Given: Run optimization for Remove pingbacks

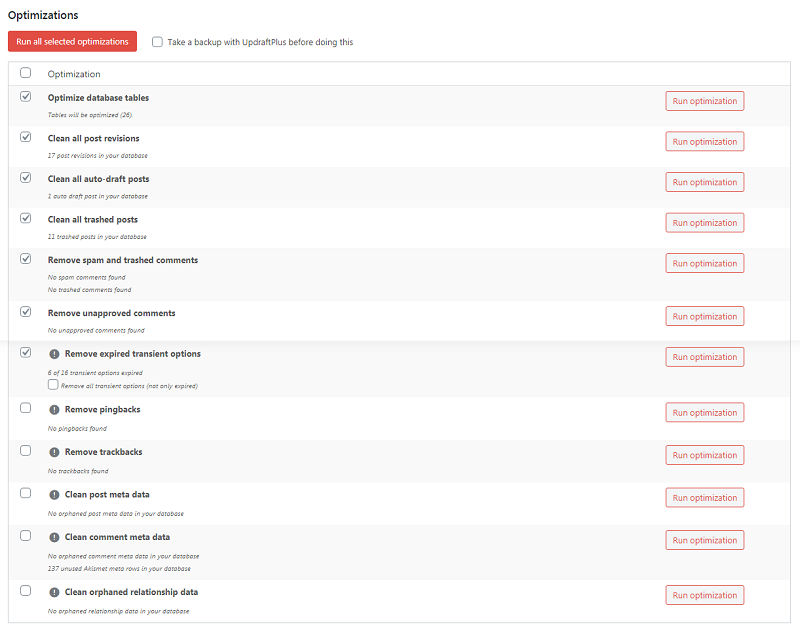Looking at the screenshot, I should [705, 413].
